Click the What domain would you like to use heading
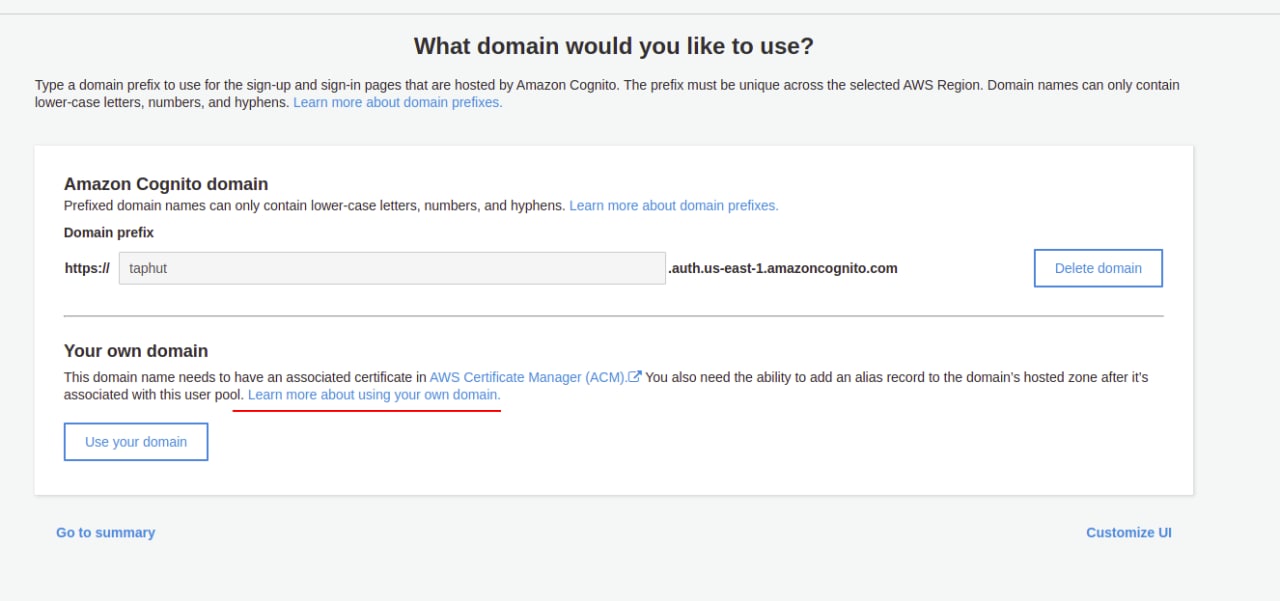This screenshot has width=1280, height=601. 614,46
